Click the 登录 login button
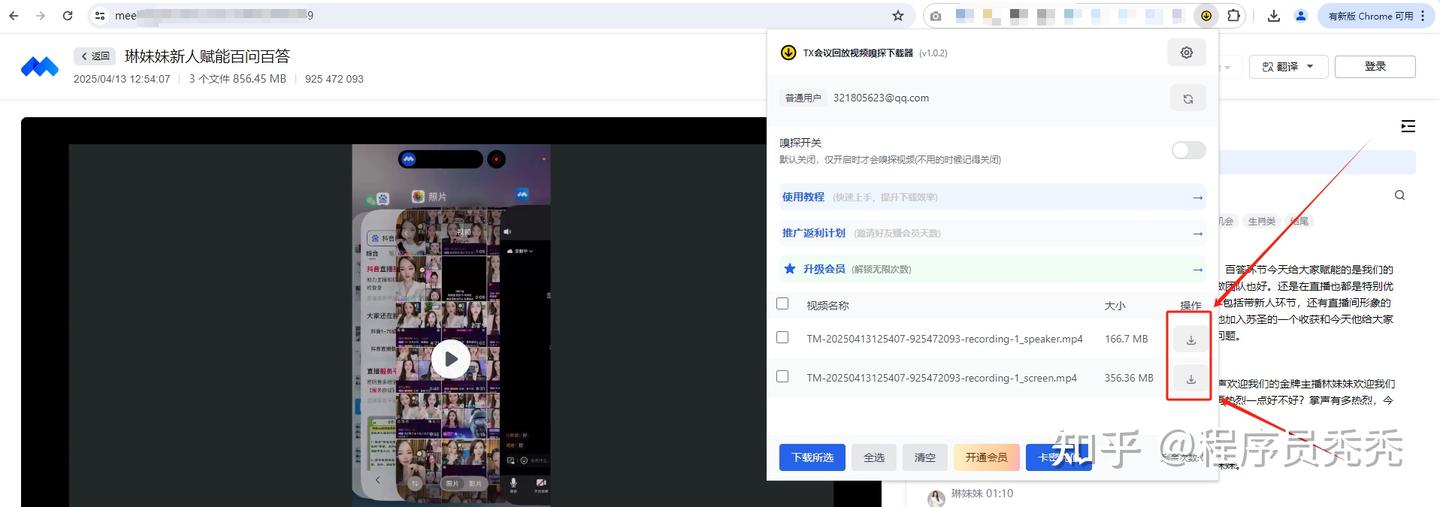1440x507 pixels. coord(1375,66)
